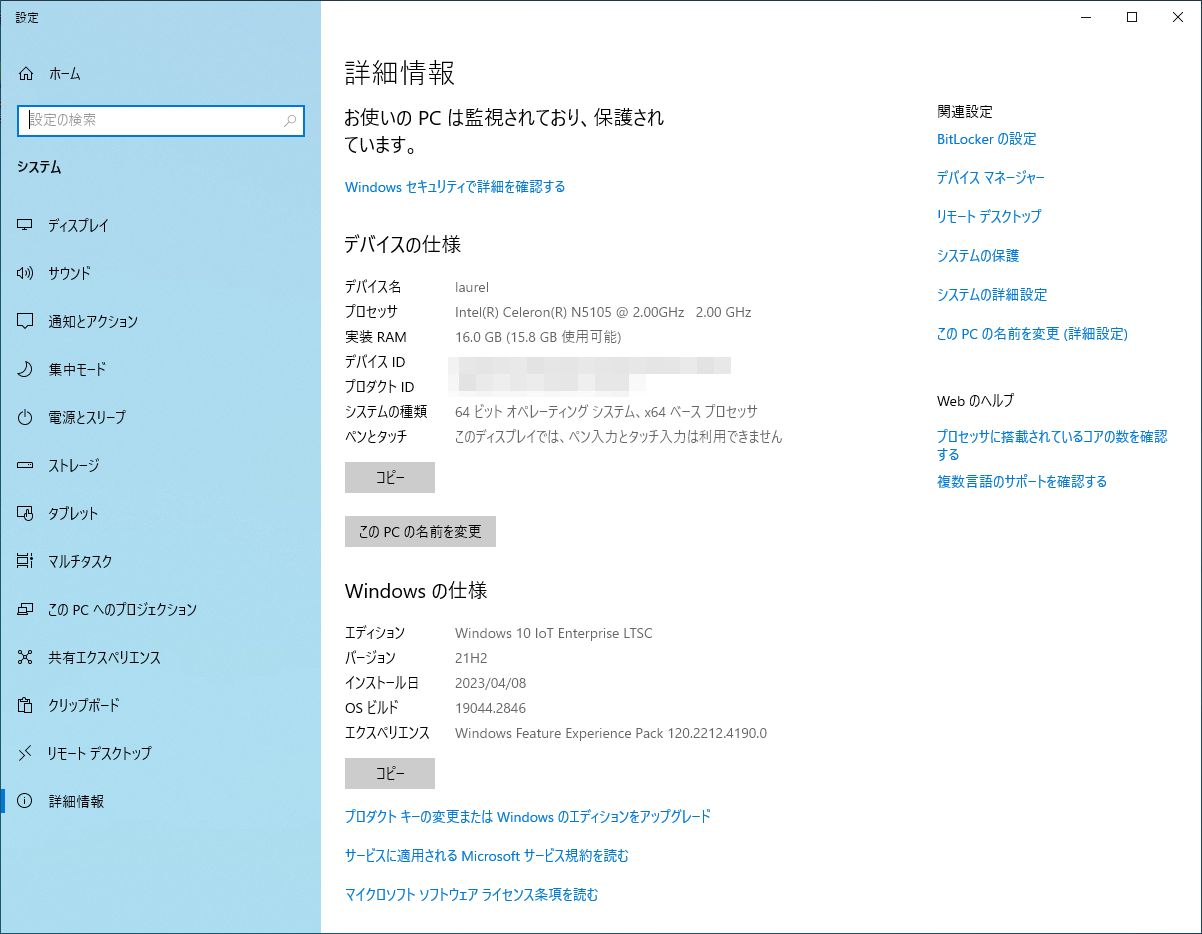Open クリップボード settings page

(160, 706)
